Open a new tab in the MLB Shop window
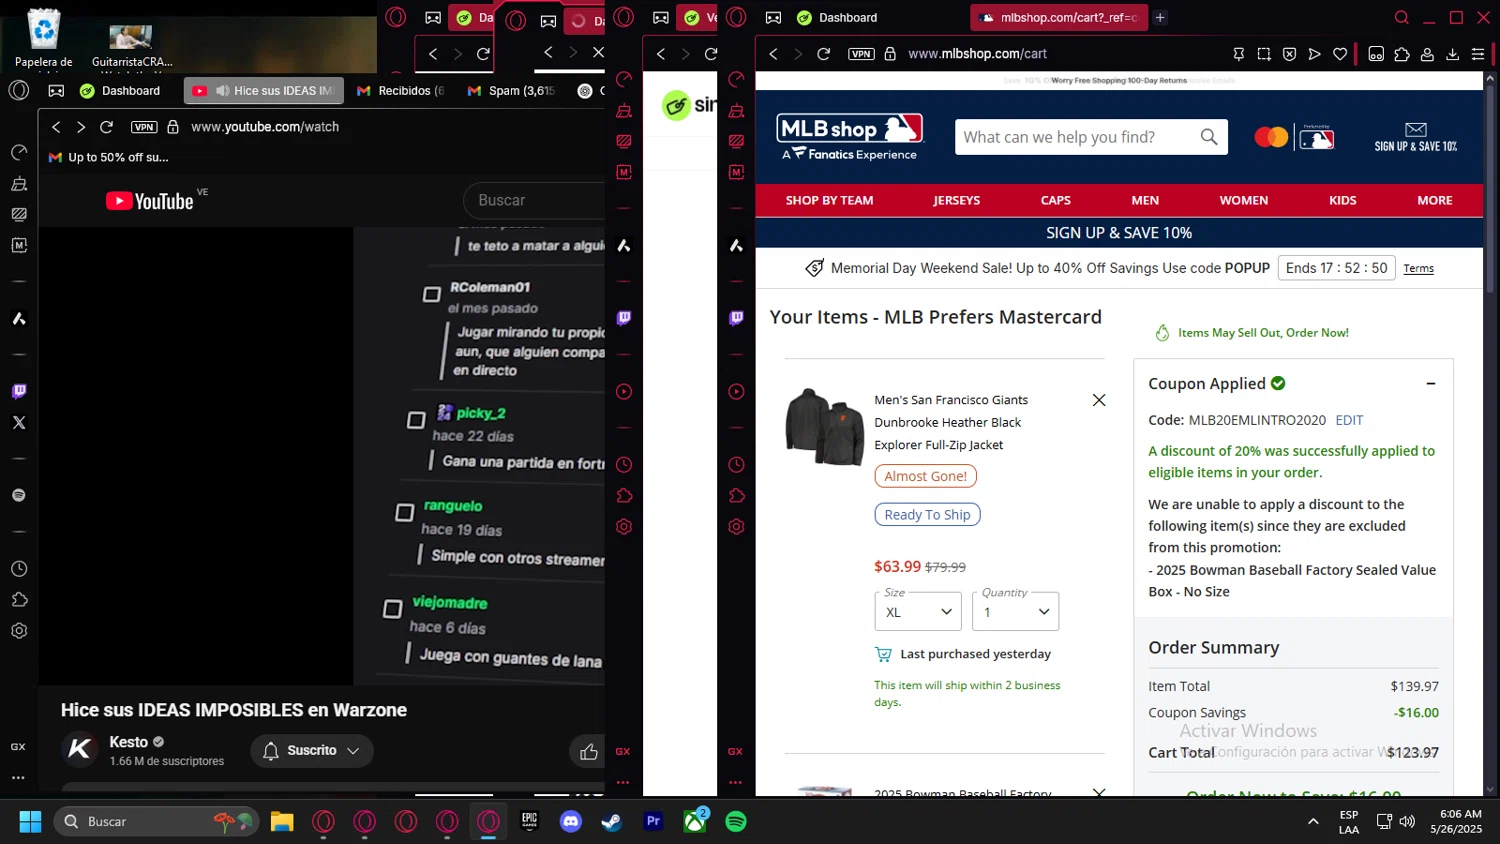 pos(1160,17)
